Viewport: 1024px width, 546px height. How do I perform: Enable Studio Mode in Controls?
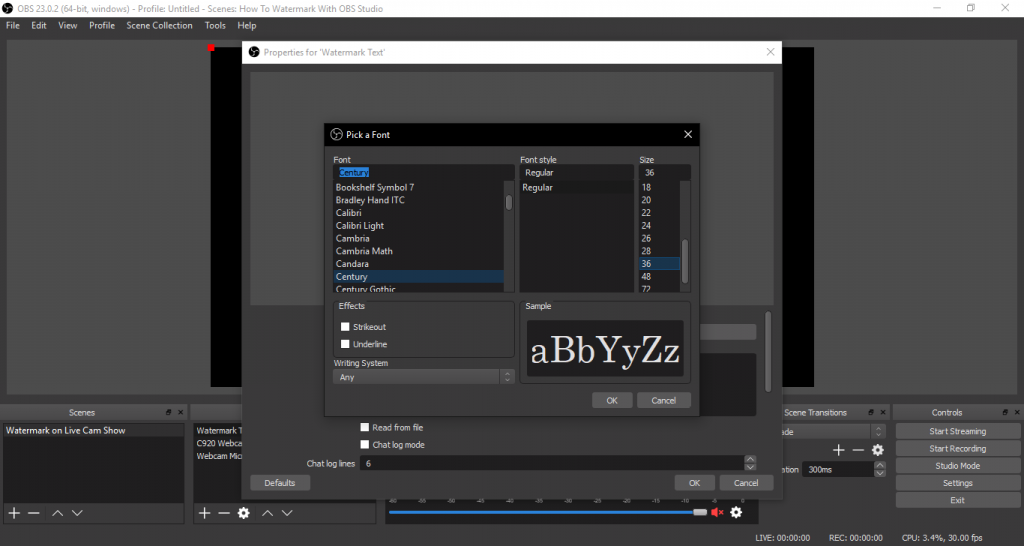coord(957,466)
